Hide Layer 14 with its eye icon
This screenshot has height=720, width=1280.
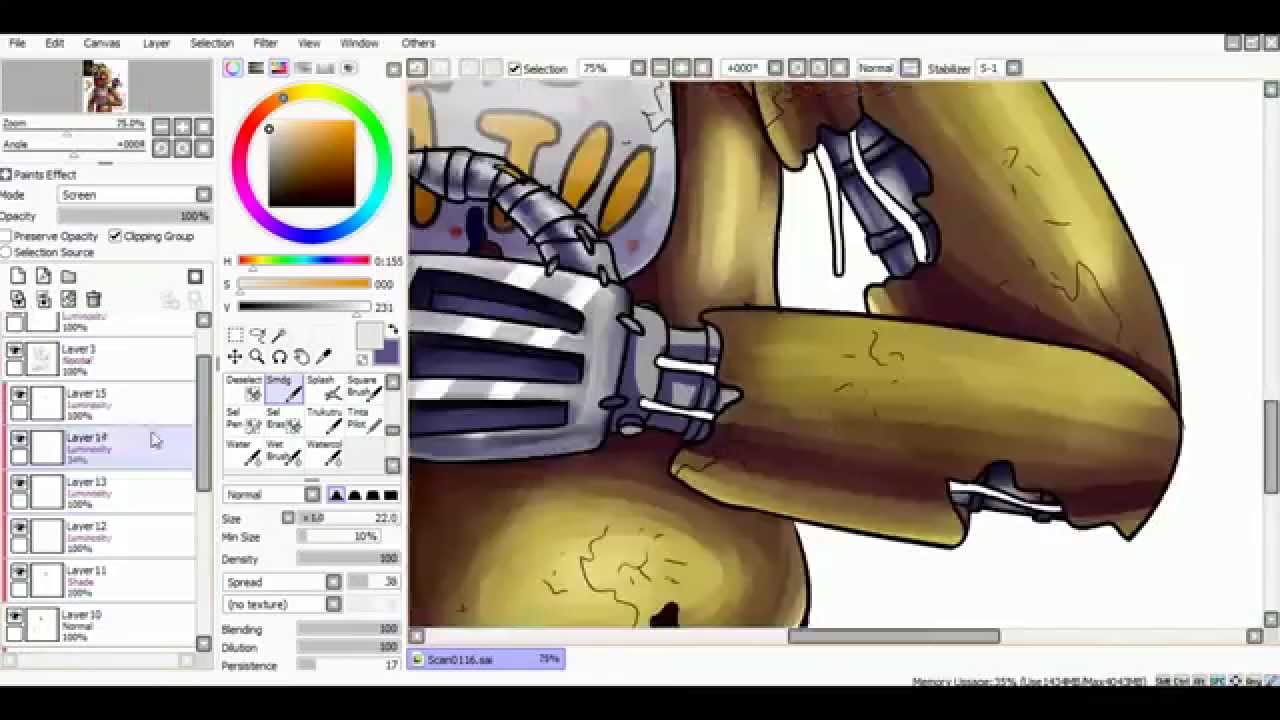pyautogui.click(x=19, y=438)
